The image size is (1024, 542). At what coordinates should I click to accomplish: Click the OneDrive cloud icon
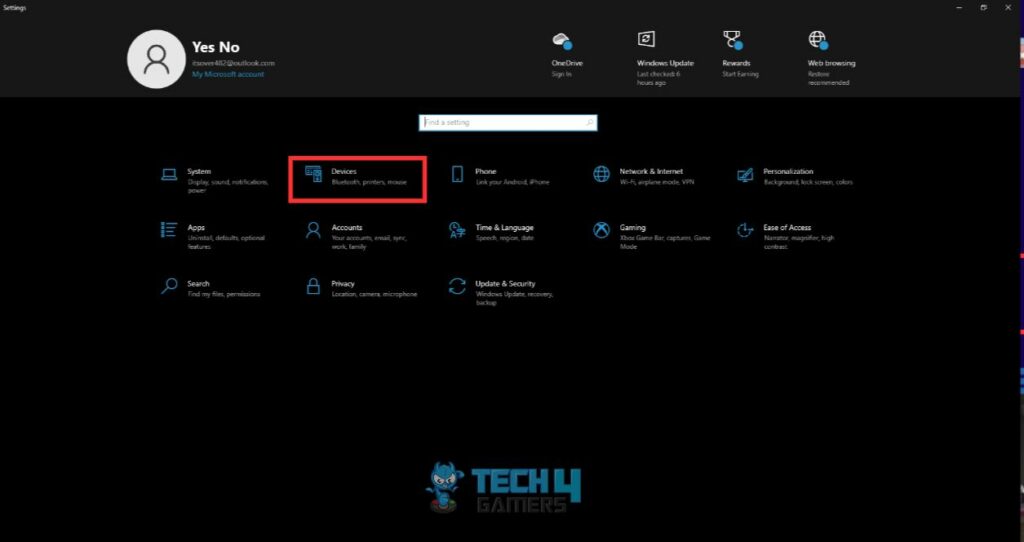(562, 40)
